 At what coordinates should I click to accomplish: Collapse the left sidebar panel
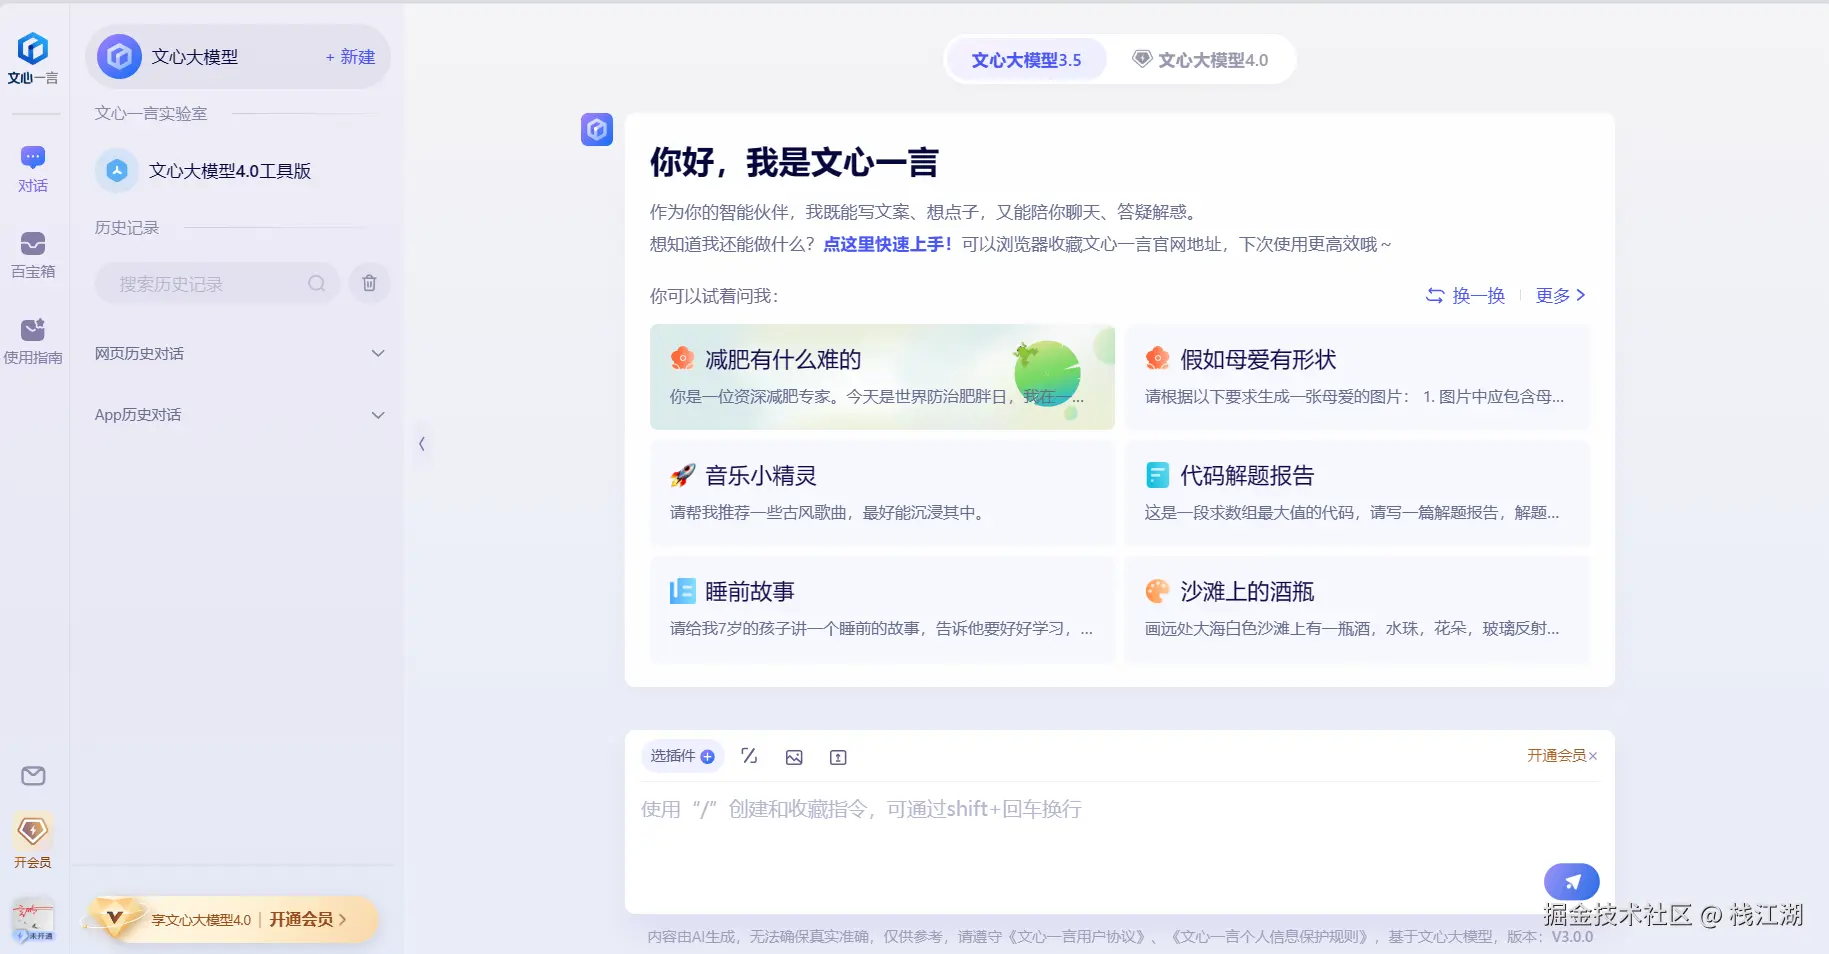422,444
